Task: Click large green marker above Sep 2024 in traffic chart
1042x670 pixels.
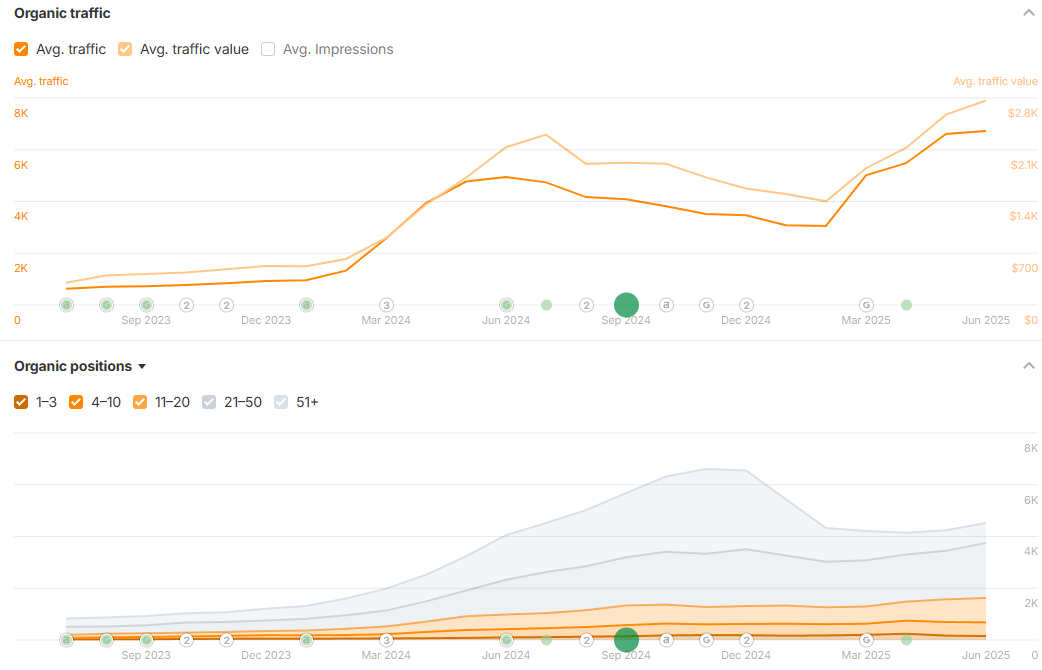Action: click(x=626, y=305)
